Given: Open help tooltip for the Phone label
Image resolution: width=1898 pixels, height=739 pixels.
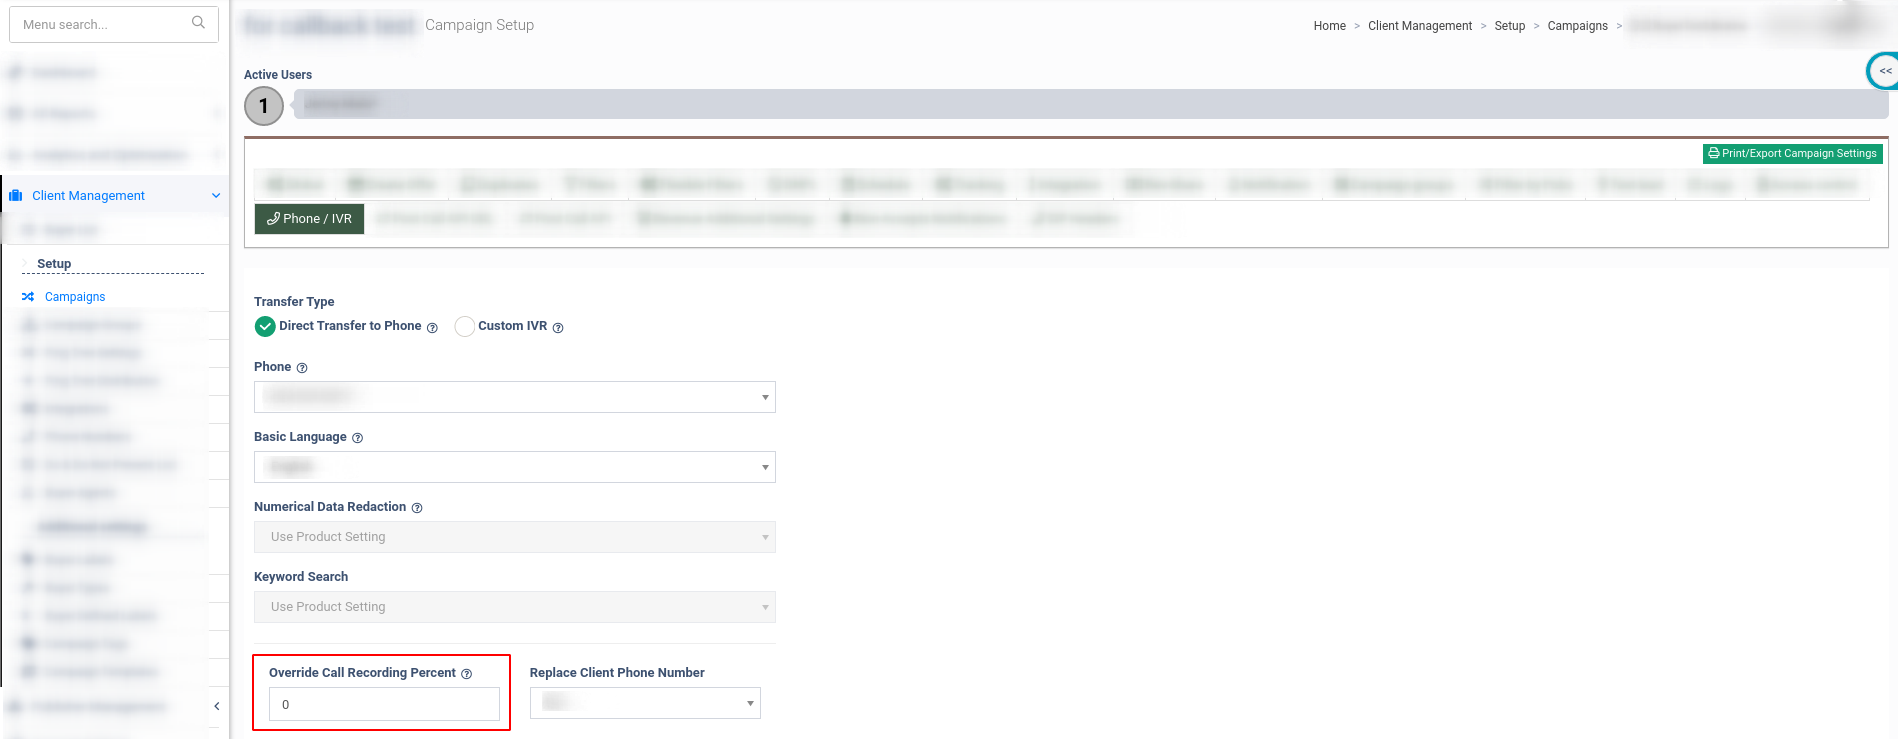Looking at the screenshot, I should coord(302,368).
